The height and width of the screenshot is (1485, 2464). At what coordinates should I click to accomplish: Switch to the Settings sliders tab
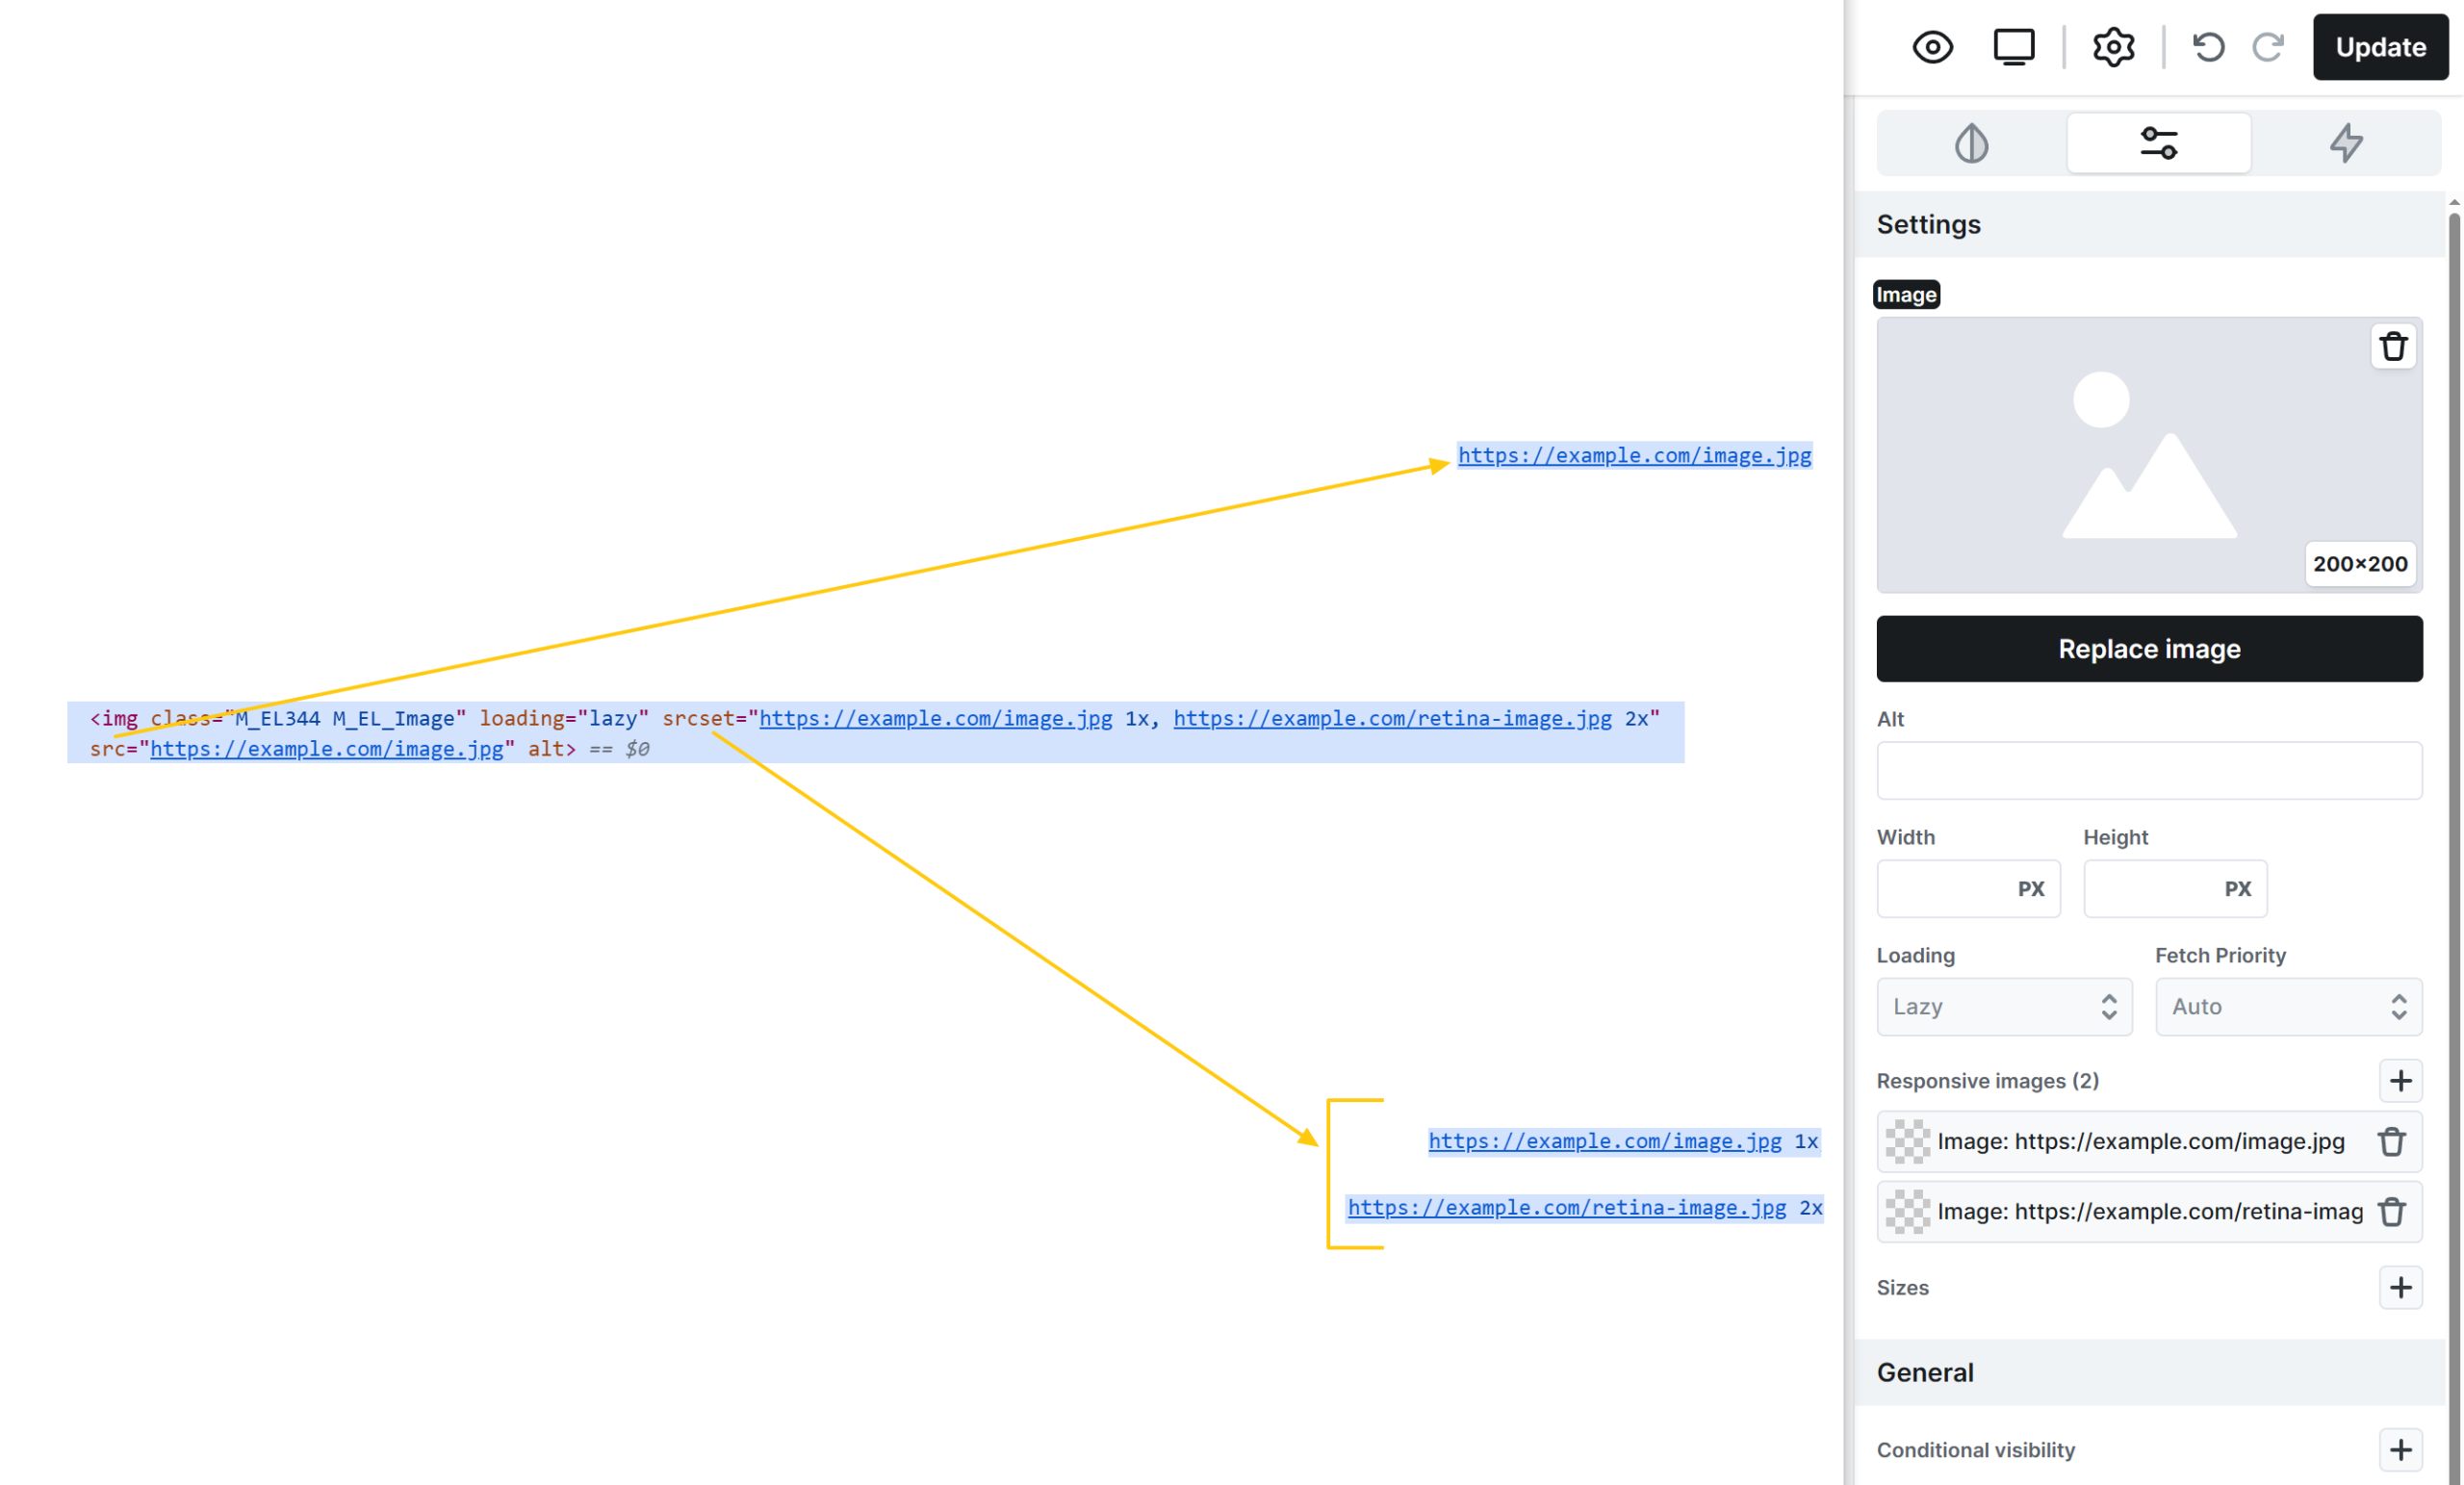pyautogui.click(x=2158, y=143)
